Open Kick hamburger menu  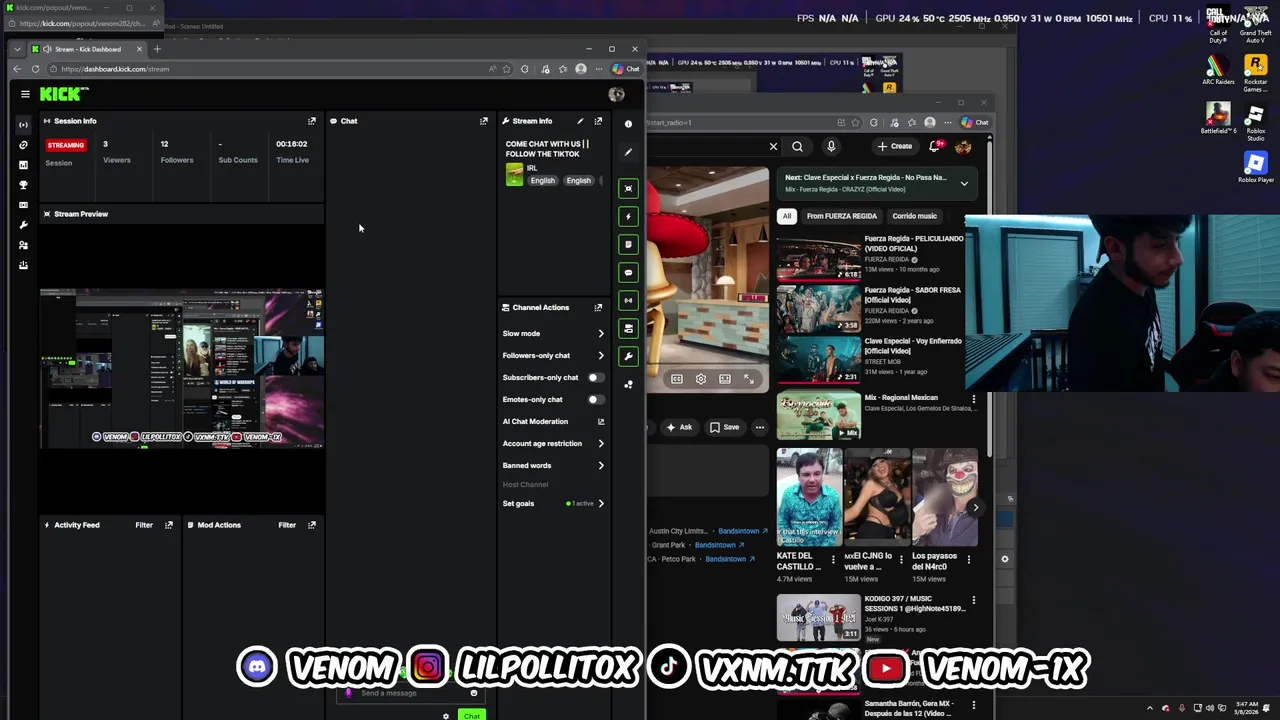(25, 94)
